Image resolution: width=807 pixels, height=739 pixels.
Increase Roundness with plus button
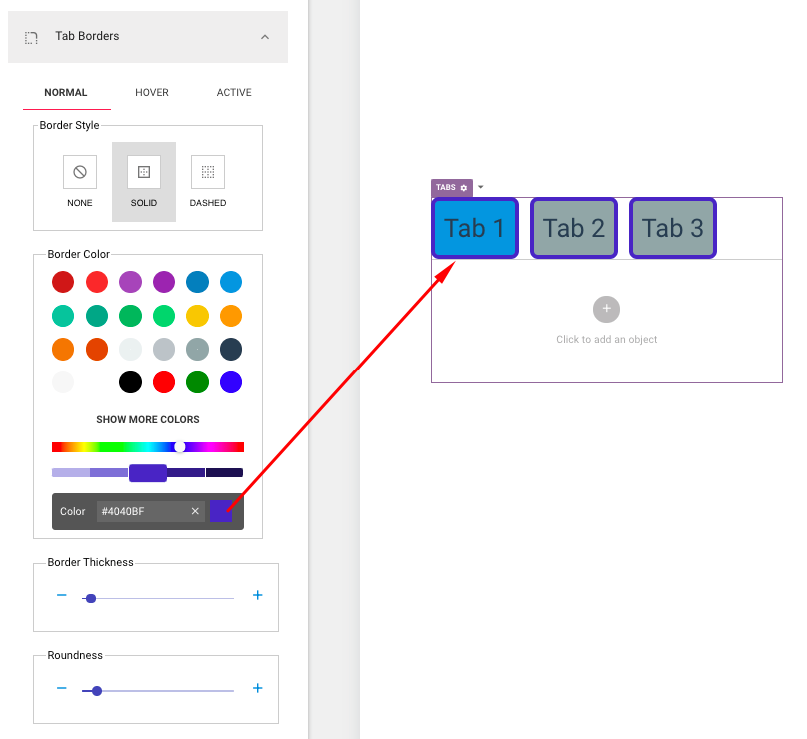coord(258,688)
